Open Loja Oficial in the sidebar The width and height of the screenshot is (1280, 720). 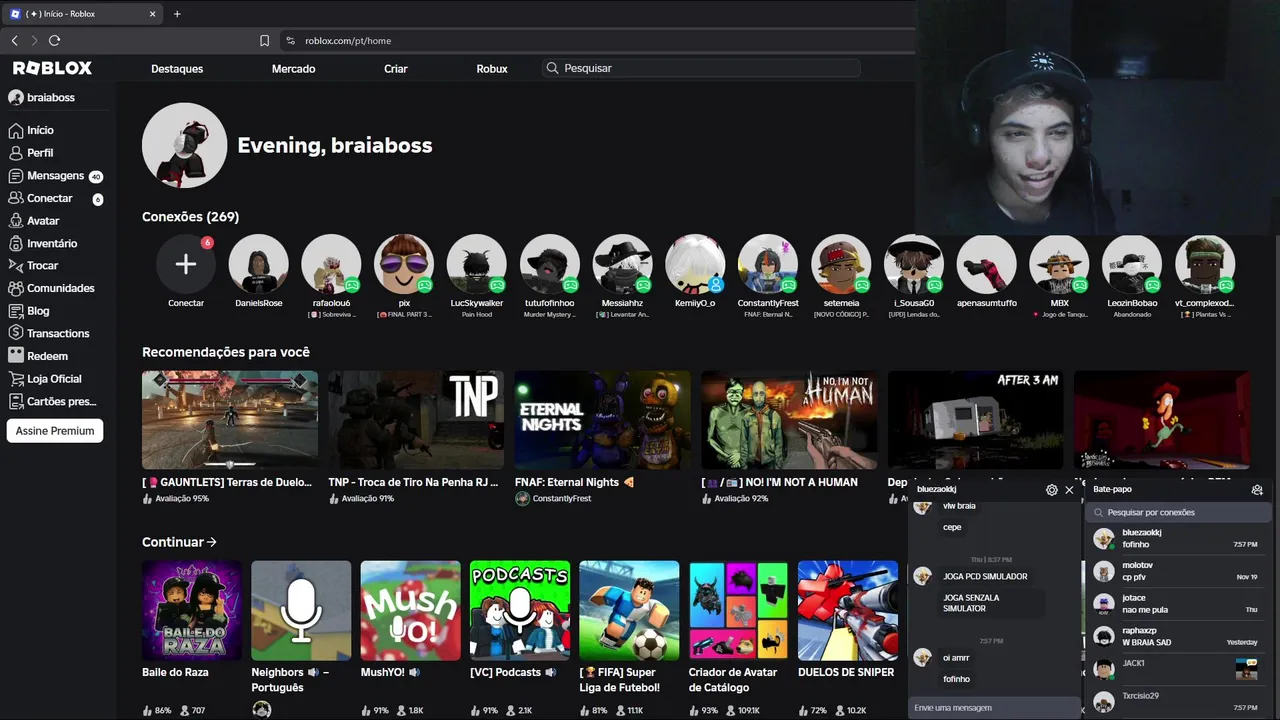[x=54, y=379]
